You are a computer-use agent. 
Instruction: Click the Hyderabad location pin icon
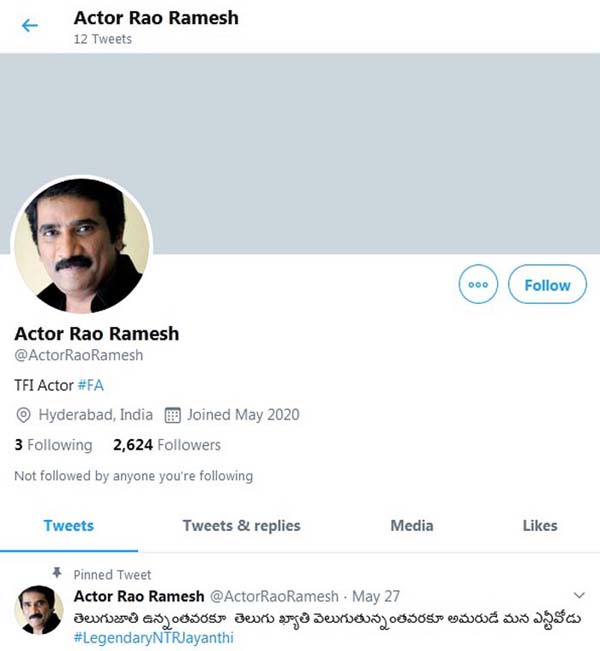23,415
